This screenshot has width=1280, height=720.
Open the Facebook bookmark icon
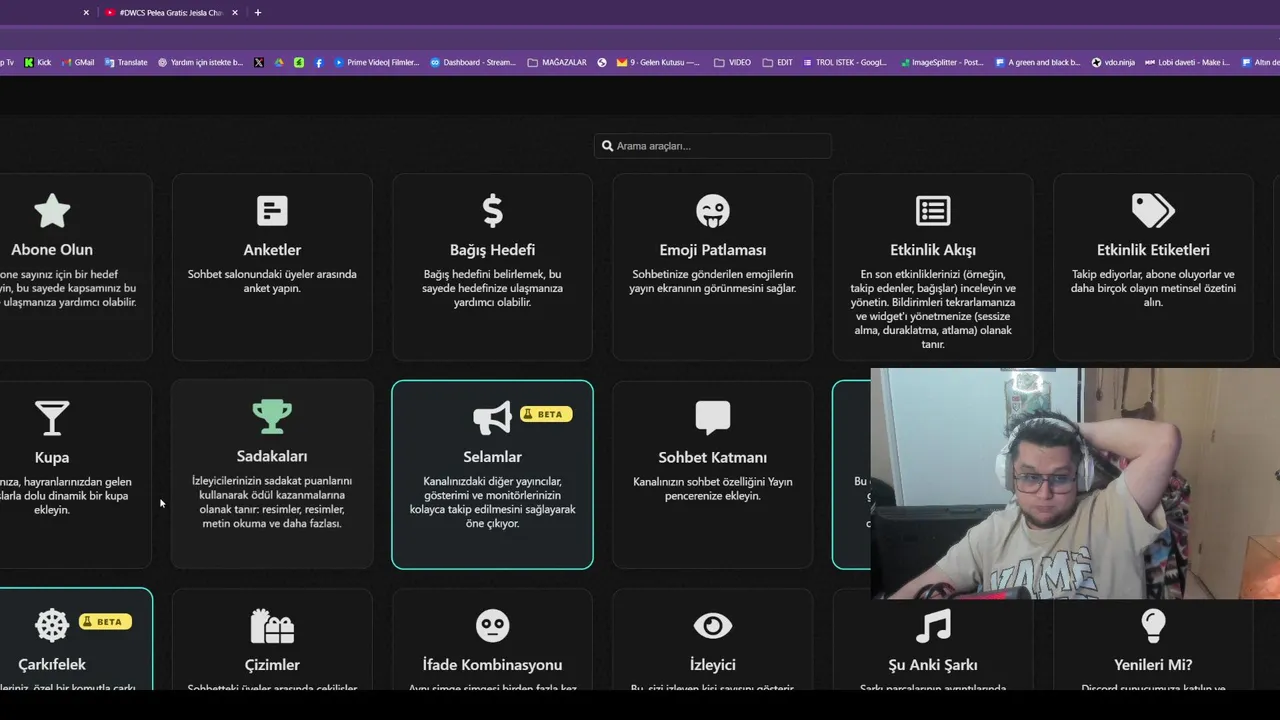[319, 62]
